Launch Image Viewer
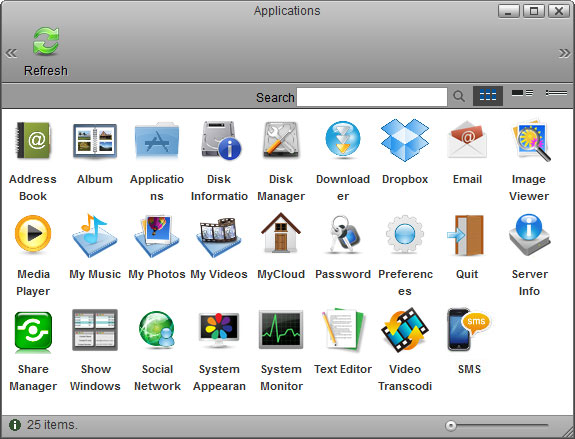575x439 pixels. (x=531, y=140)
